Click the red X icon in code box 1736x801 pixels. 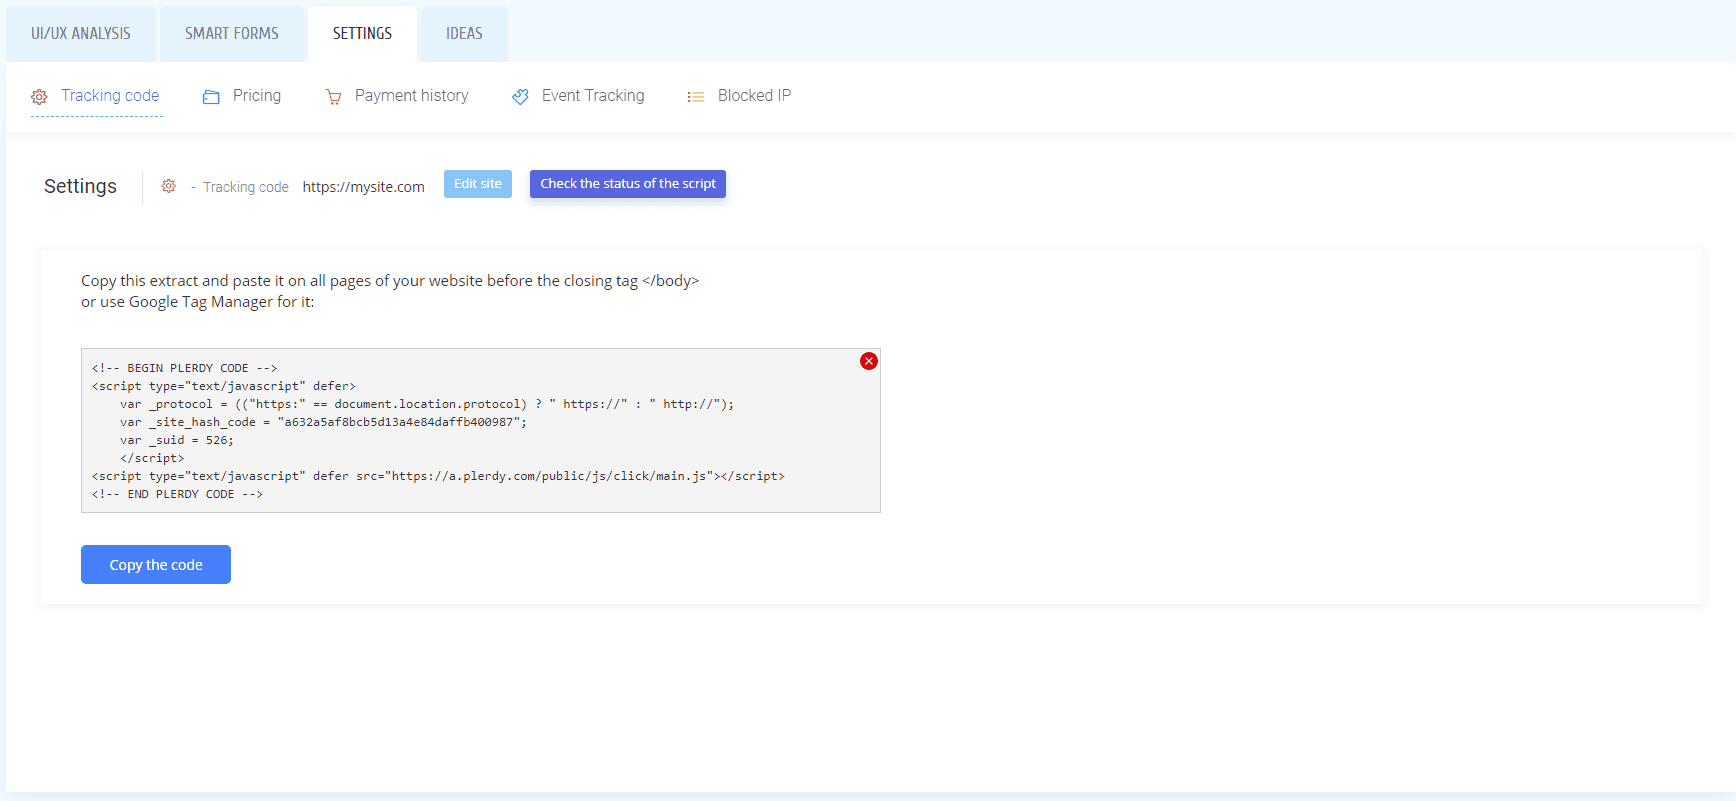(x=869, y=361)
